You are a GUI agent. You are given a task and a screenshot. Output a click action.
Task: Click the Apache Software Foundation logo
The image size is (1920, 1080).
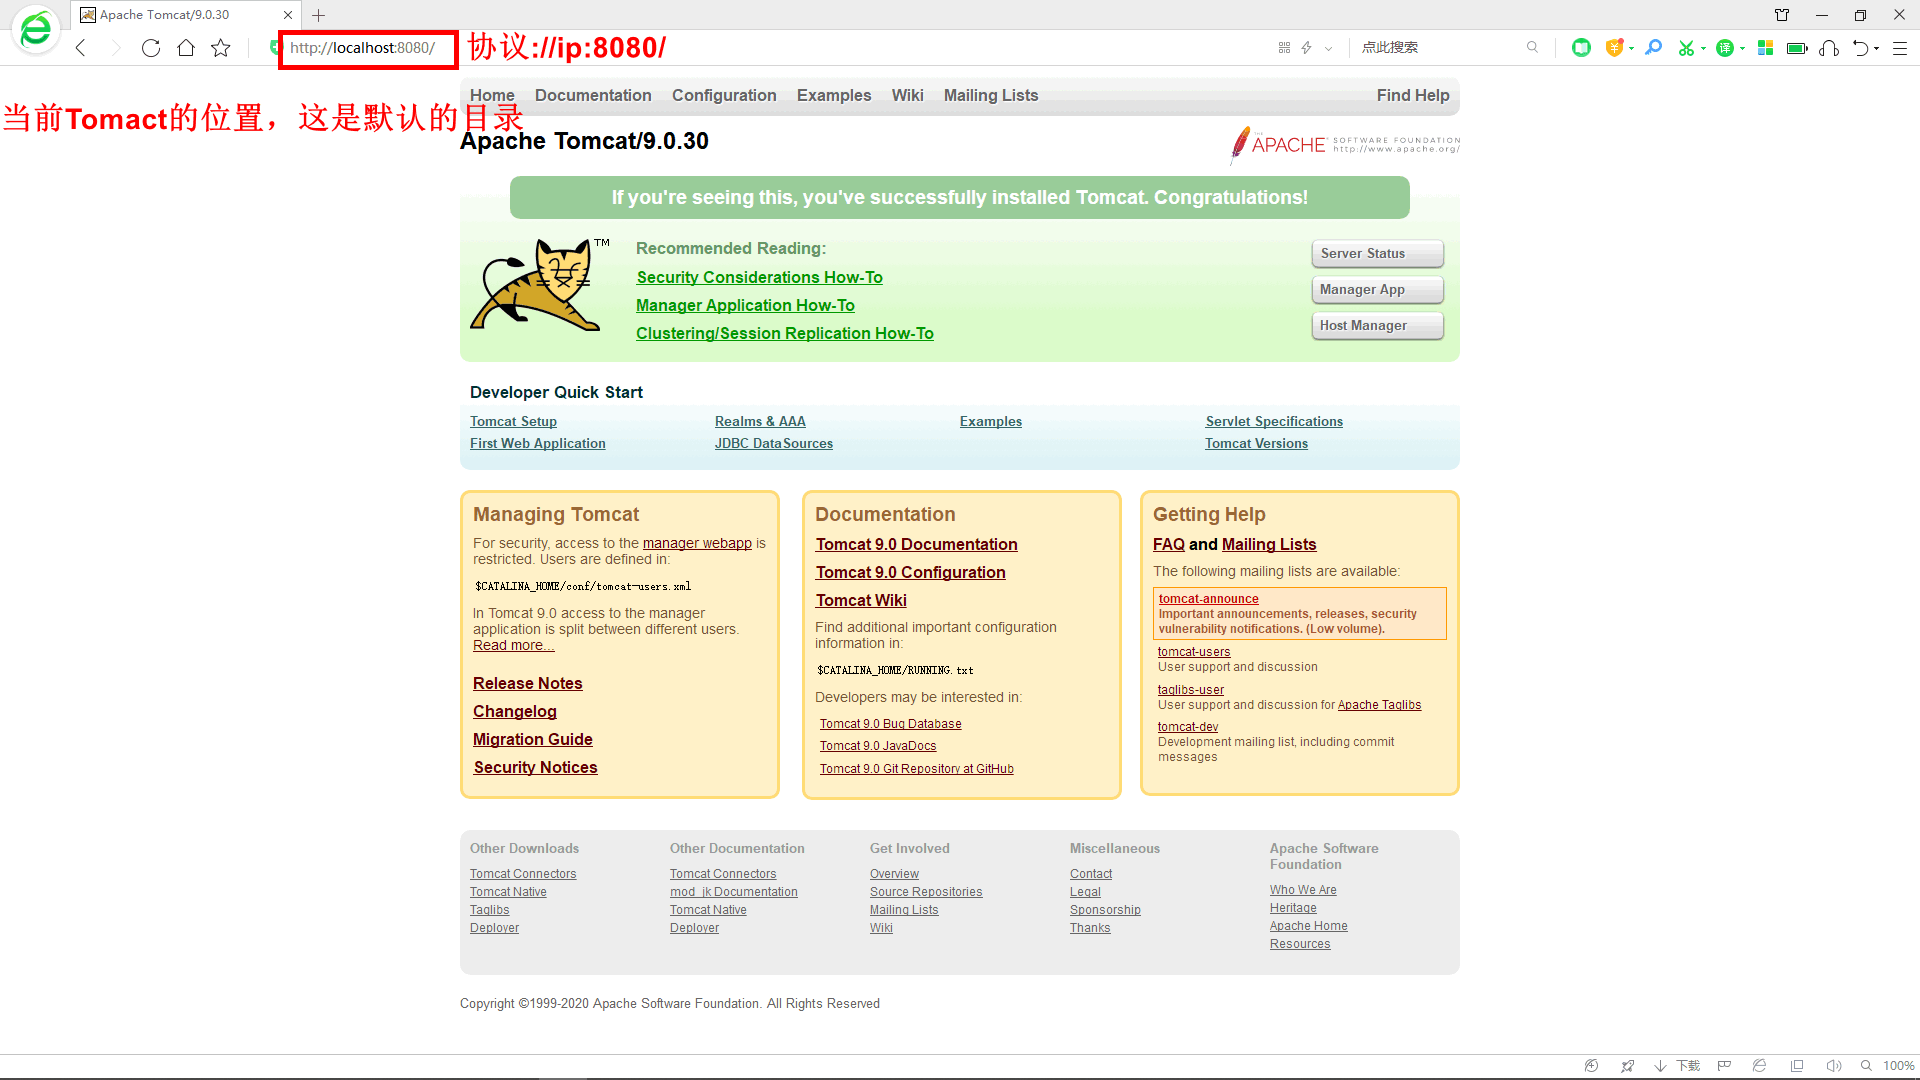click(1344, 145)
